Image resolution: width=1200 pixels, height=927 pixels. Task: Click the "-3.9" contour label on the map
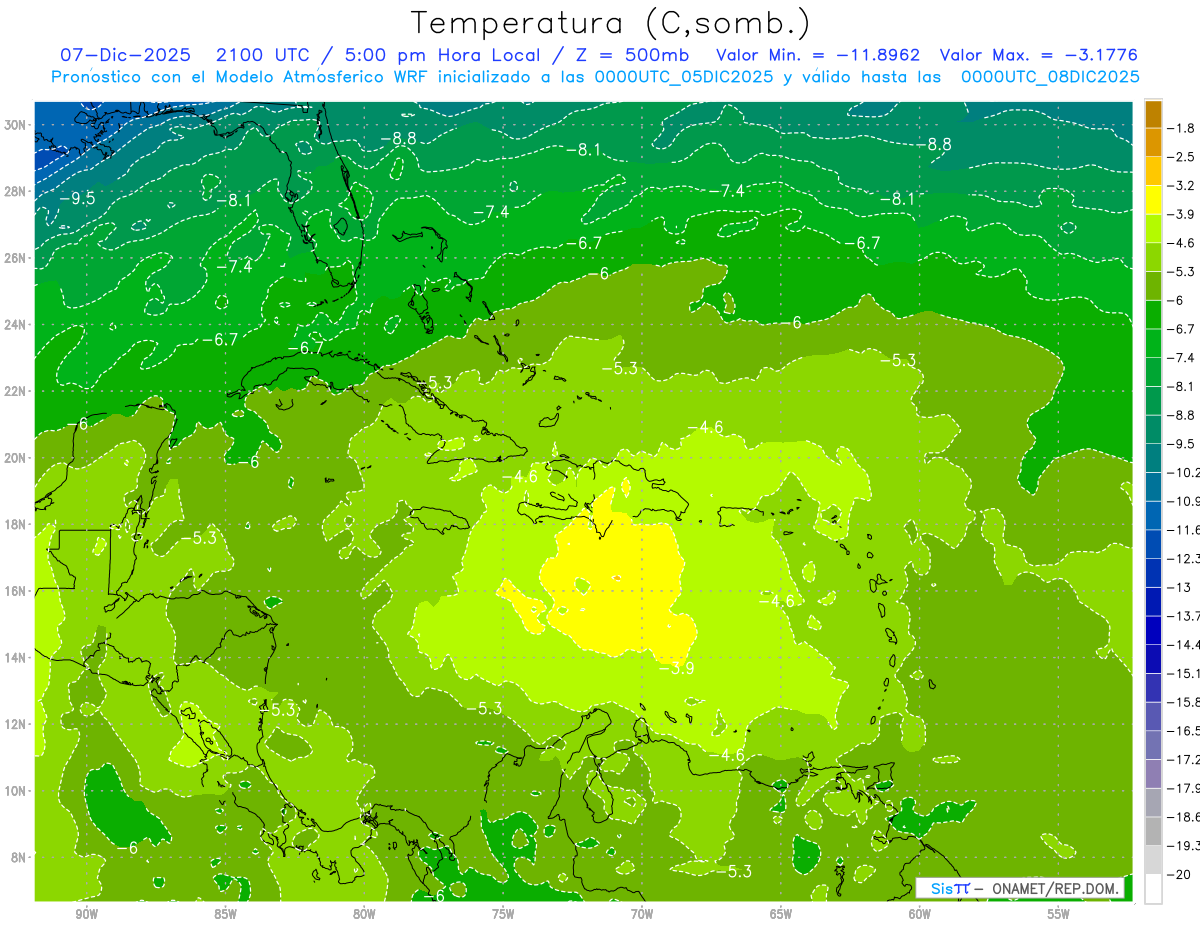[676, 668]
